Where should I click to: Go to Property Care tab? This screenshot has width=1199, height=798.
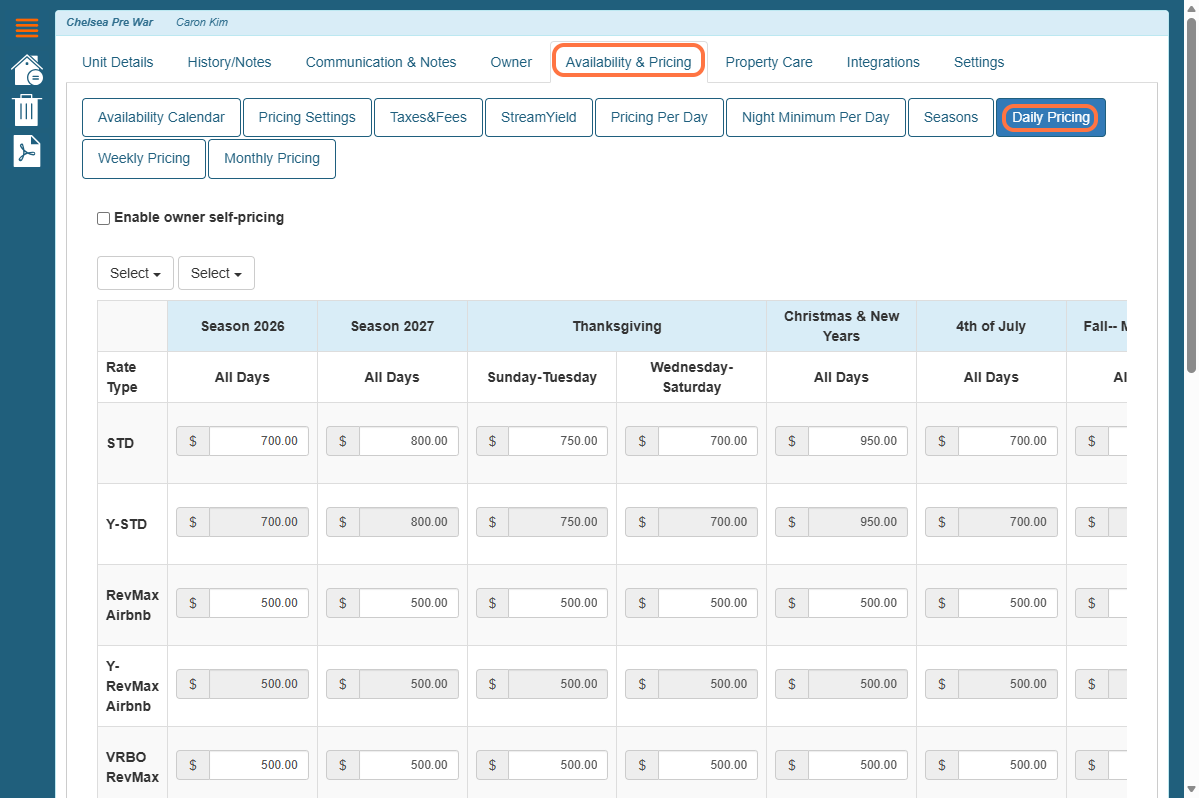[x=768, y=62]
